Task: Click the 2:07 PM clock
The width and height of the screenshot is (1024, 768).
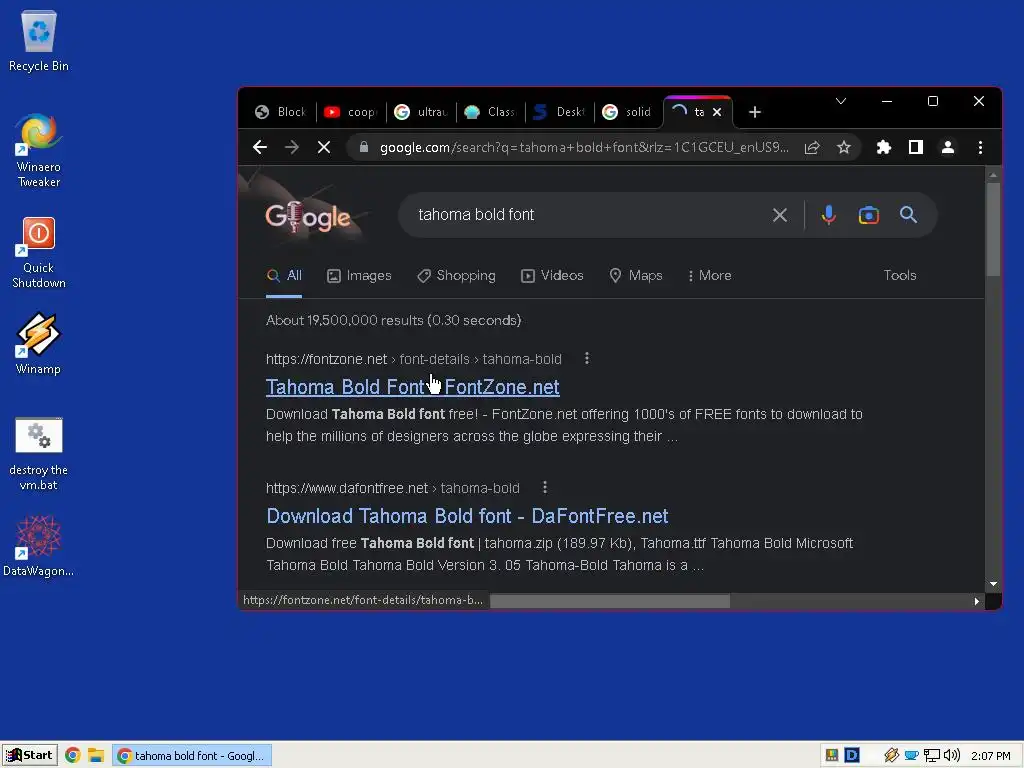Action: 991,756
